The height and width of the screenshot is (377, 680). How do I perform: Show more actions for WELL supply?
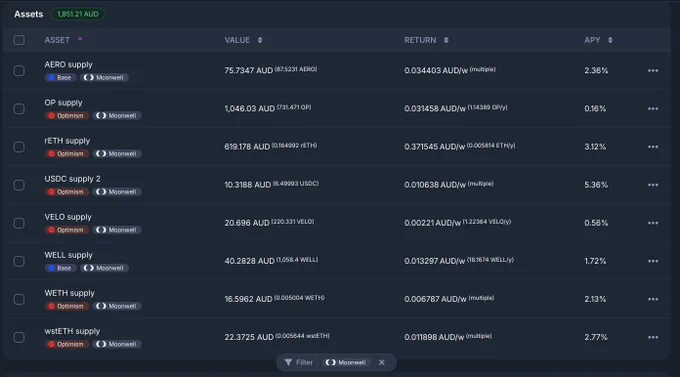tap(653, 261)
